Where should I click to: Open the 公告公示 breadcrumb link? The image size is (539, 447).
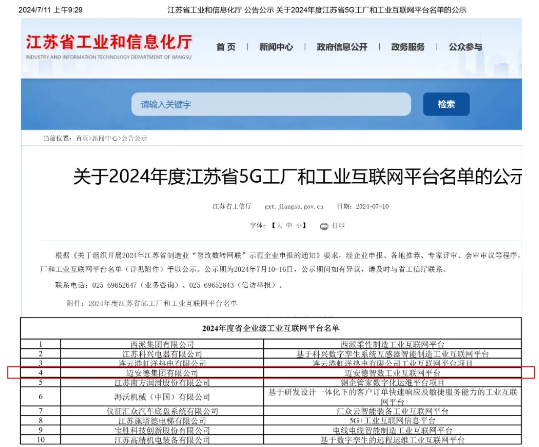coord(134,138)
